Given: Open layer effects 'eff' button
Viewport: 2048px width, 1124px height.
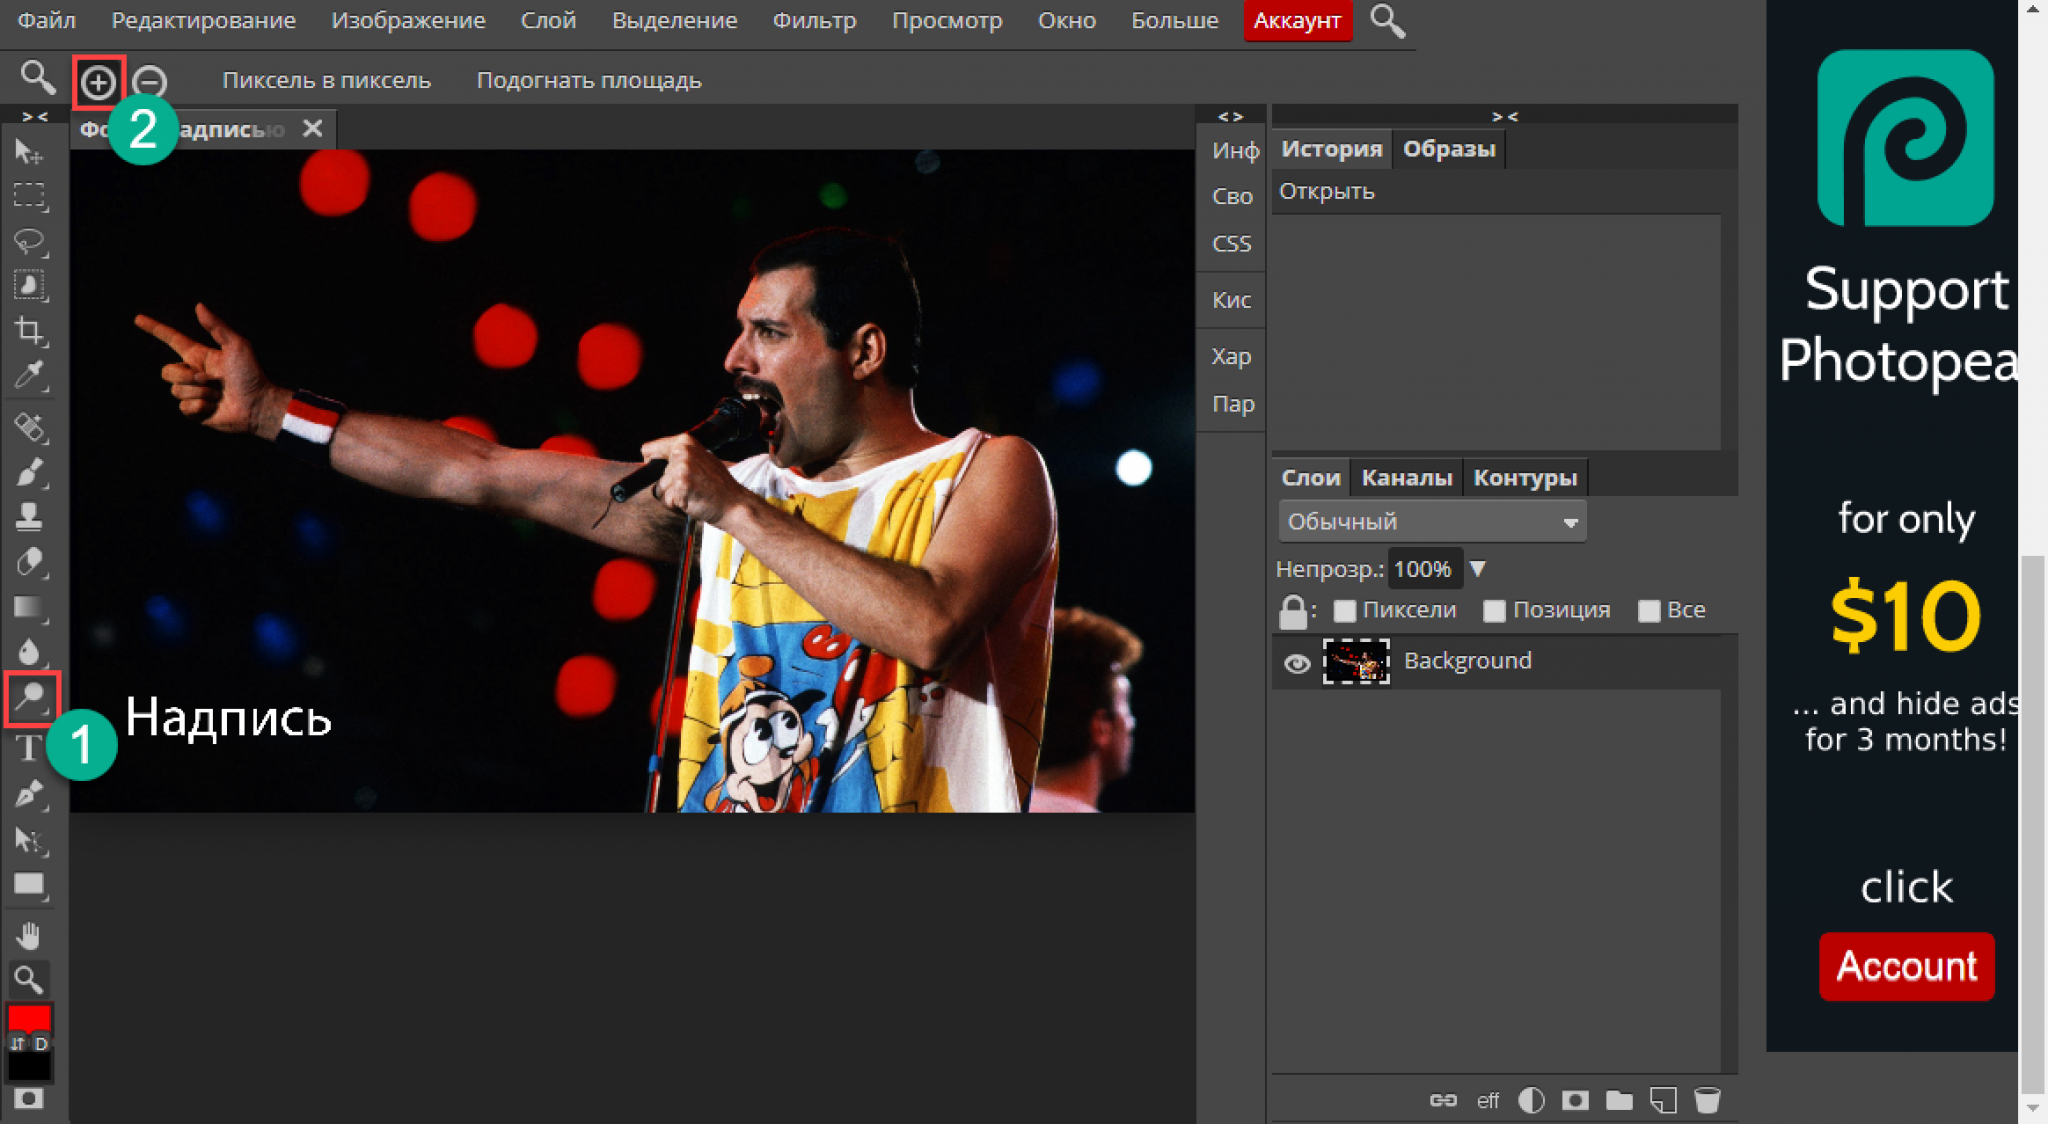Looking at the screenshot, I should (x=1488, y=1100).
